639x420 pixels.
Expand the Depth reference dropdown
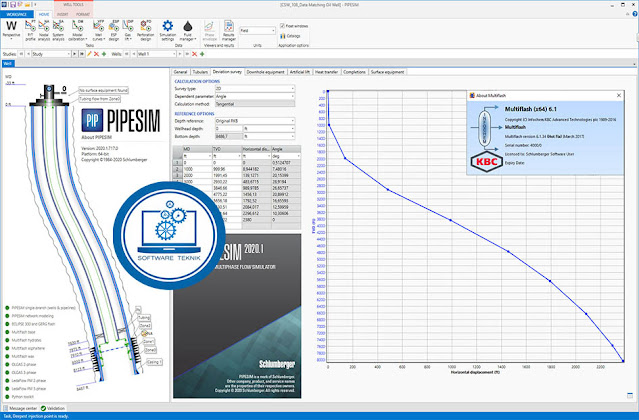(255, 121)
